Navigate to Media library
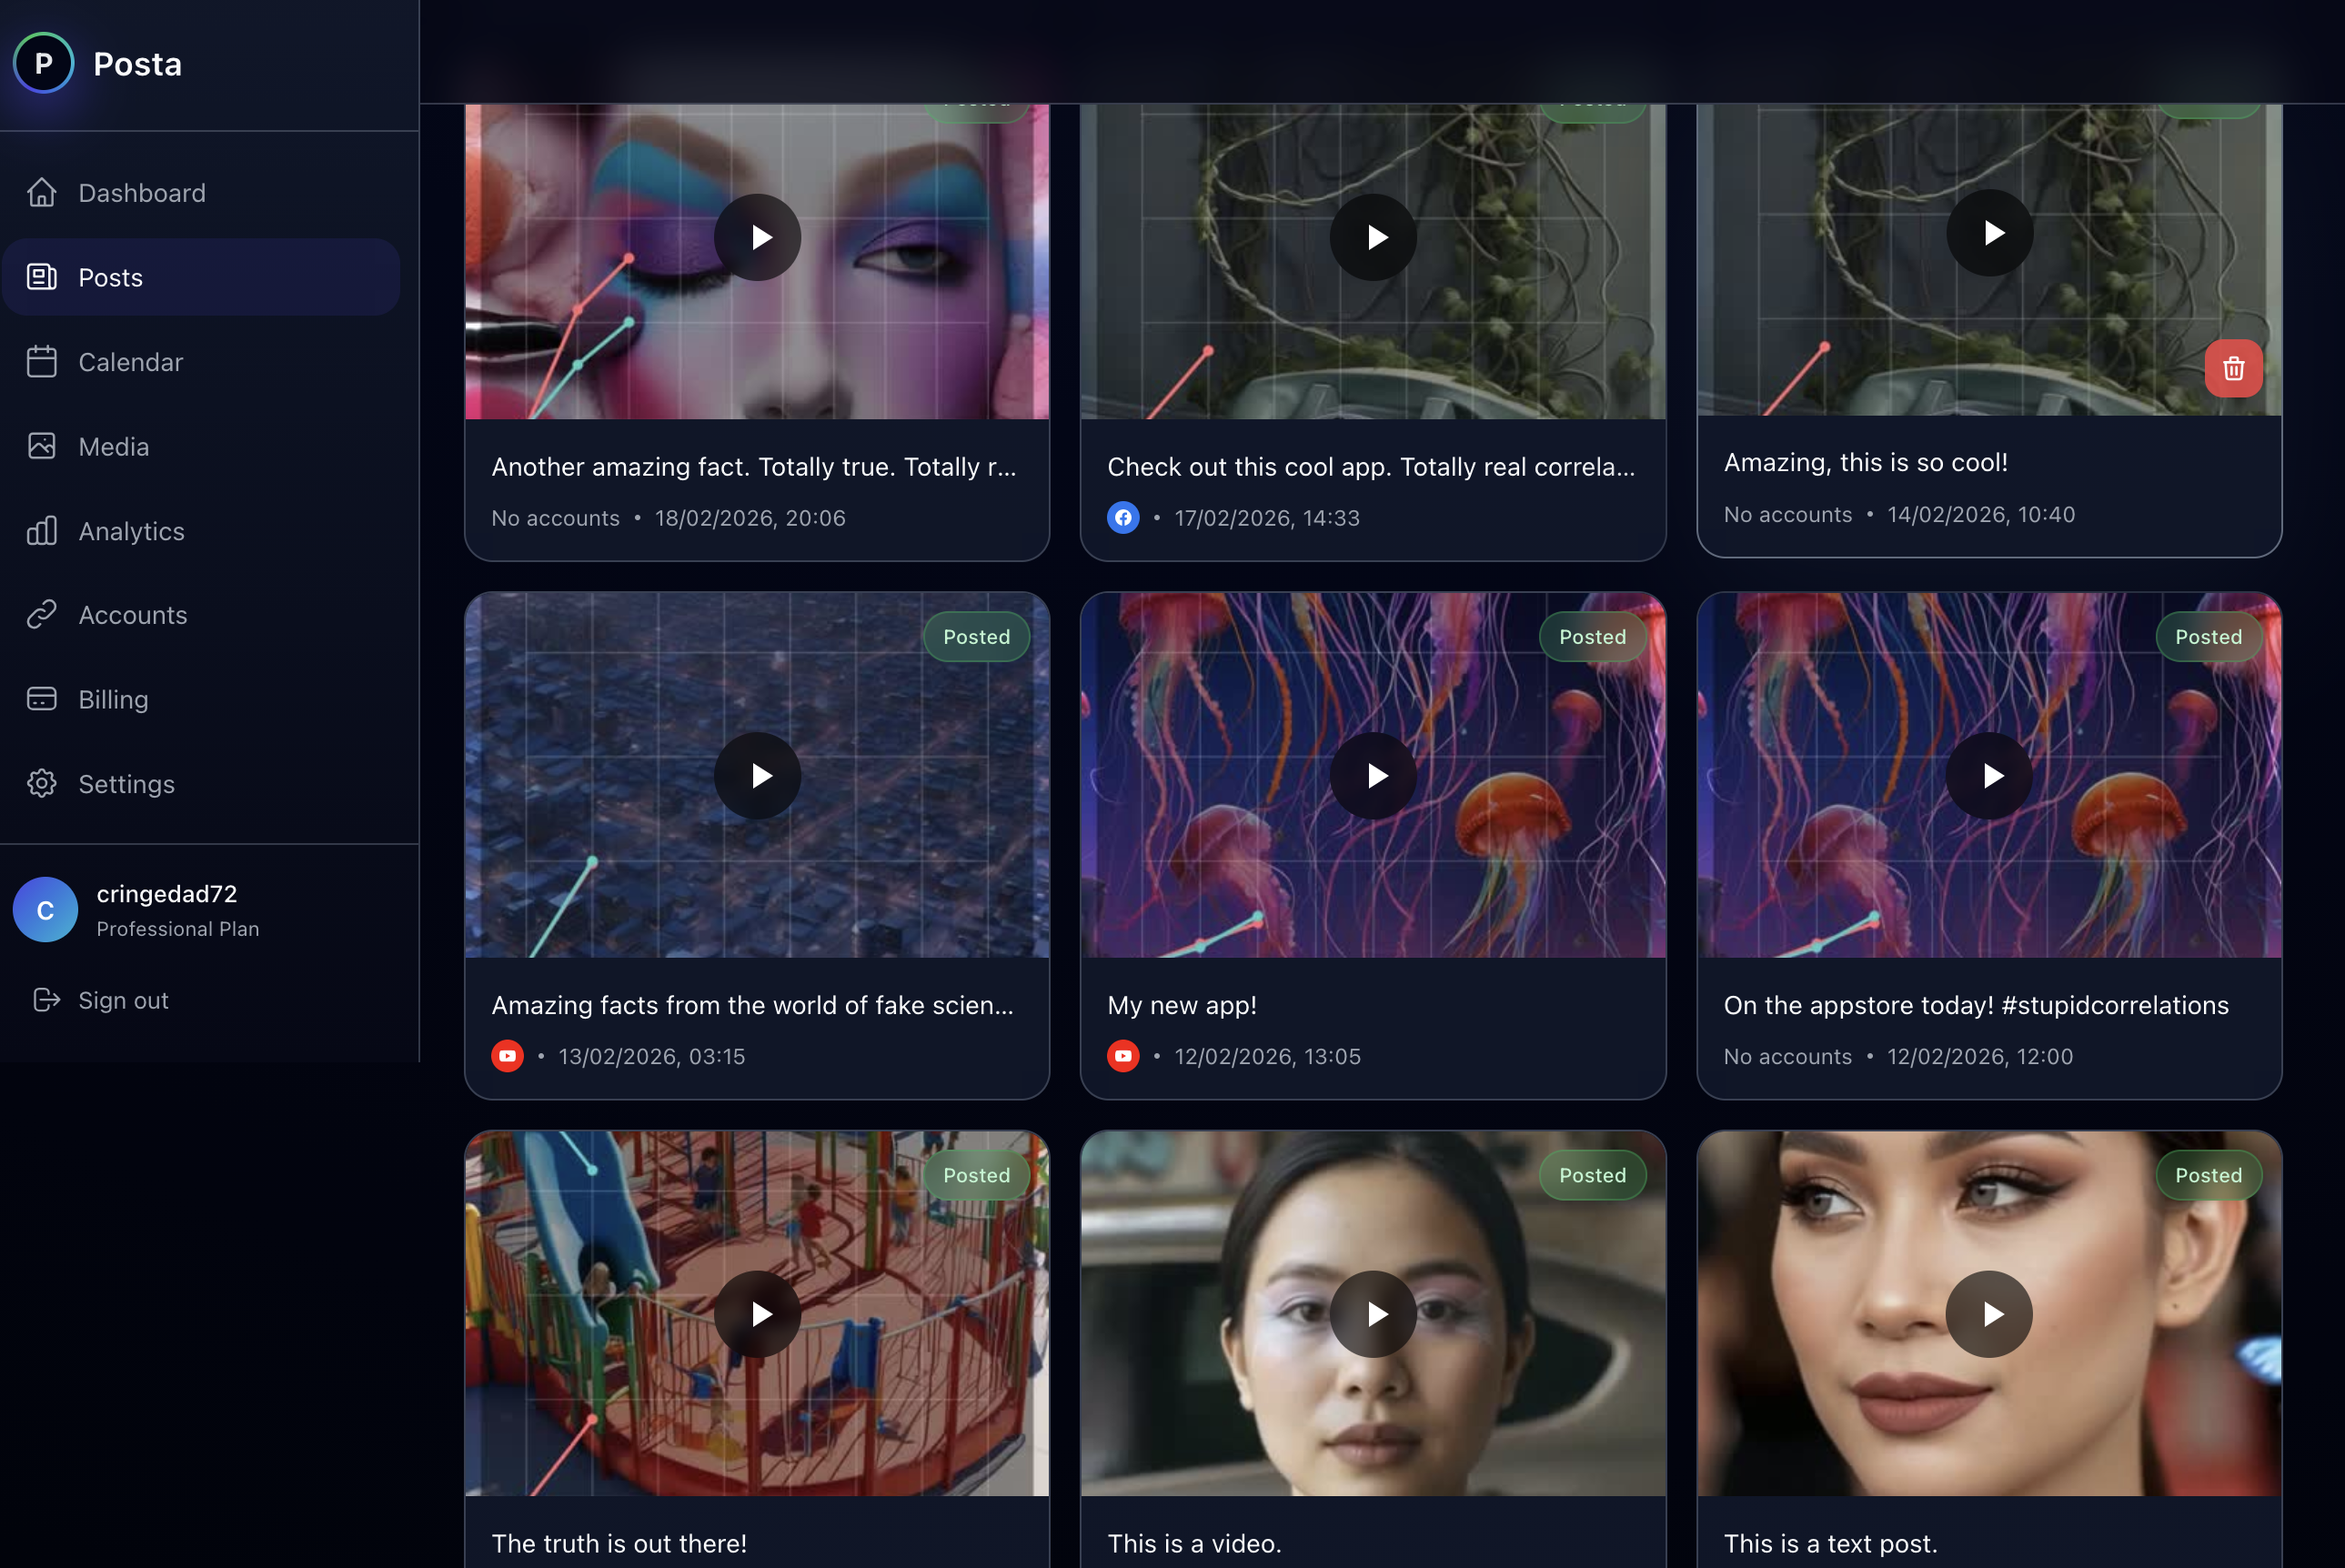Screen dimensions: 2345x1568 (201, 446)
